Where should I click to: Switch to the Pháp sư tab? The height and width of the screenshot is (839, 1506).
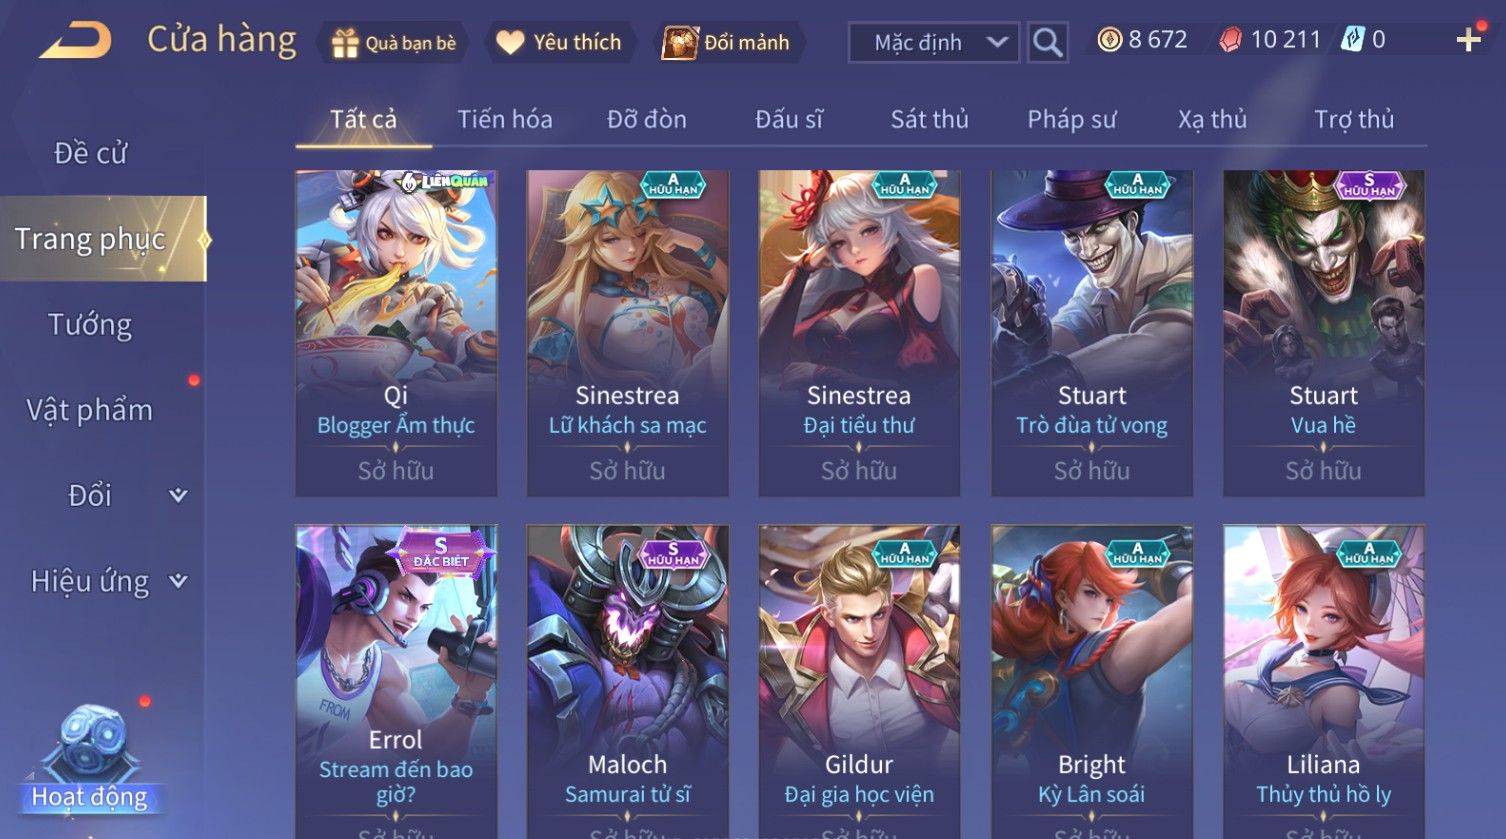(x=1071, y=120)
